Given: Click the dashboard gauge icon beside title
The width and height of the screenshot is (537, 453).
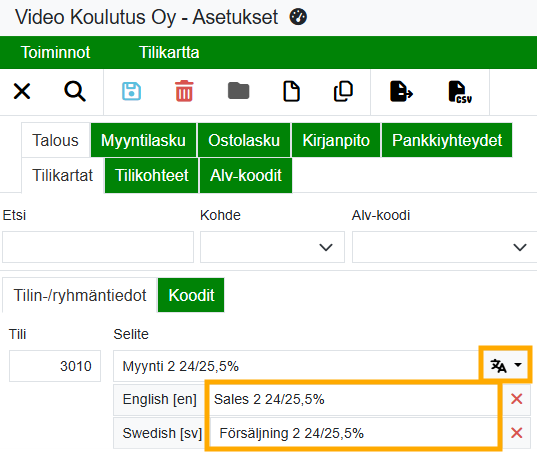Looking at the screenshot, I should pyautogui.click(x=298, y=17).
